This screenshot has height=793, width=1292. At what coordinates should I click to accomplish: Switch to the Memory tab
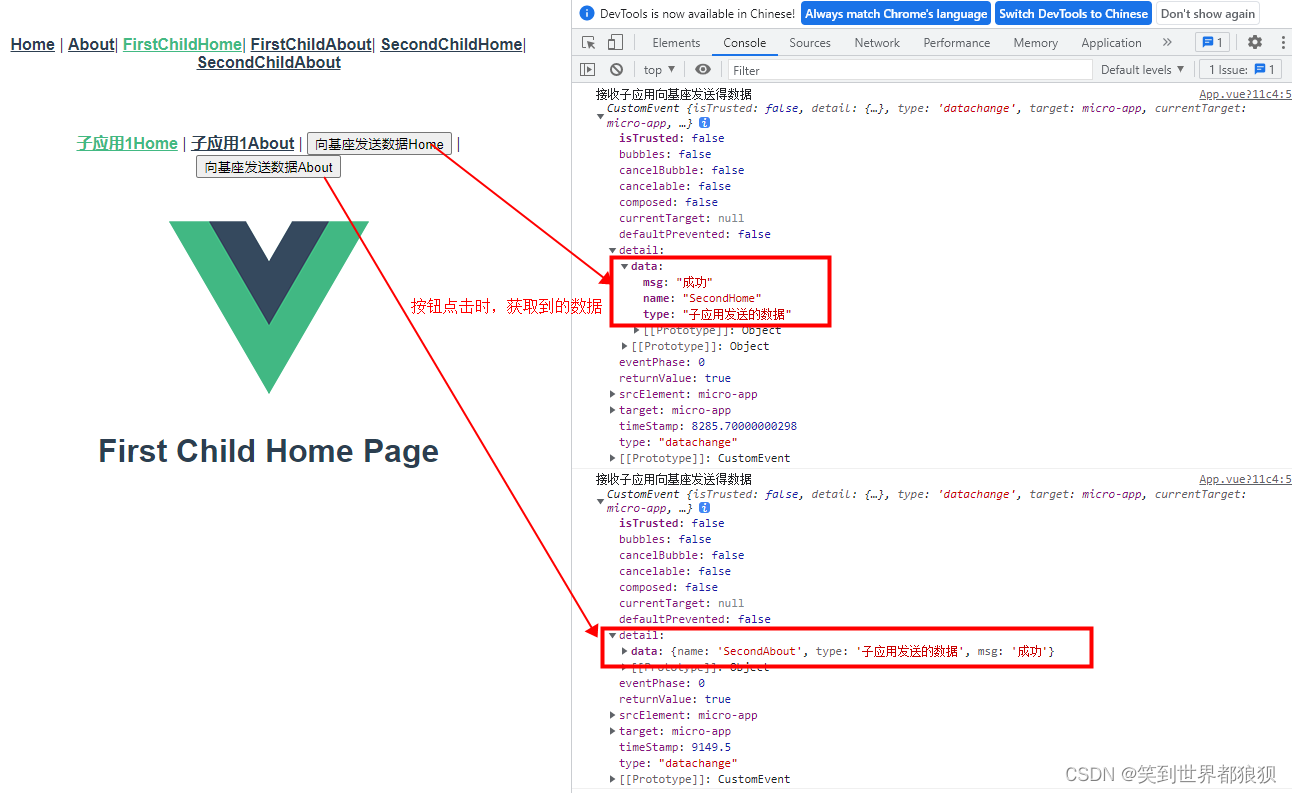pos(1035,43)
